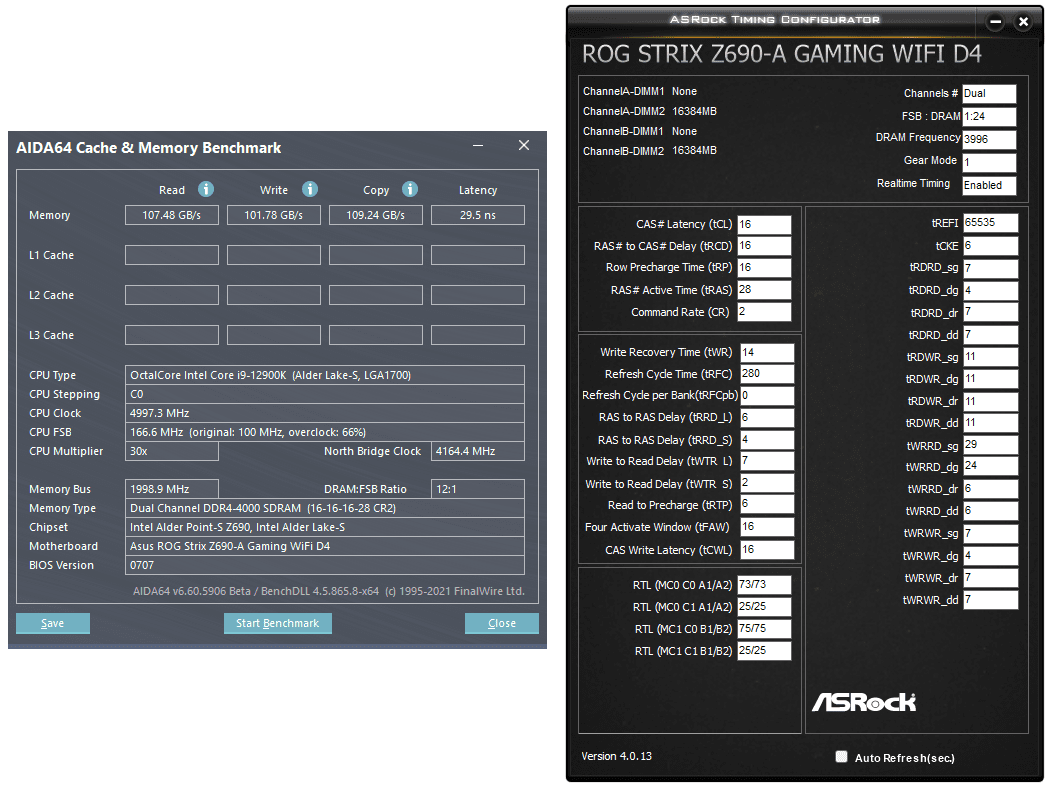Click the DRAM Frequency field
The image size is (1050, 790).
click(x=989, y=139)
